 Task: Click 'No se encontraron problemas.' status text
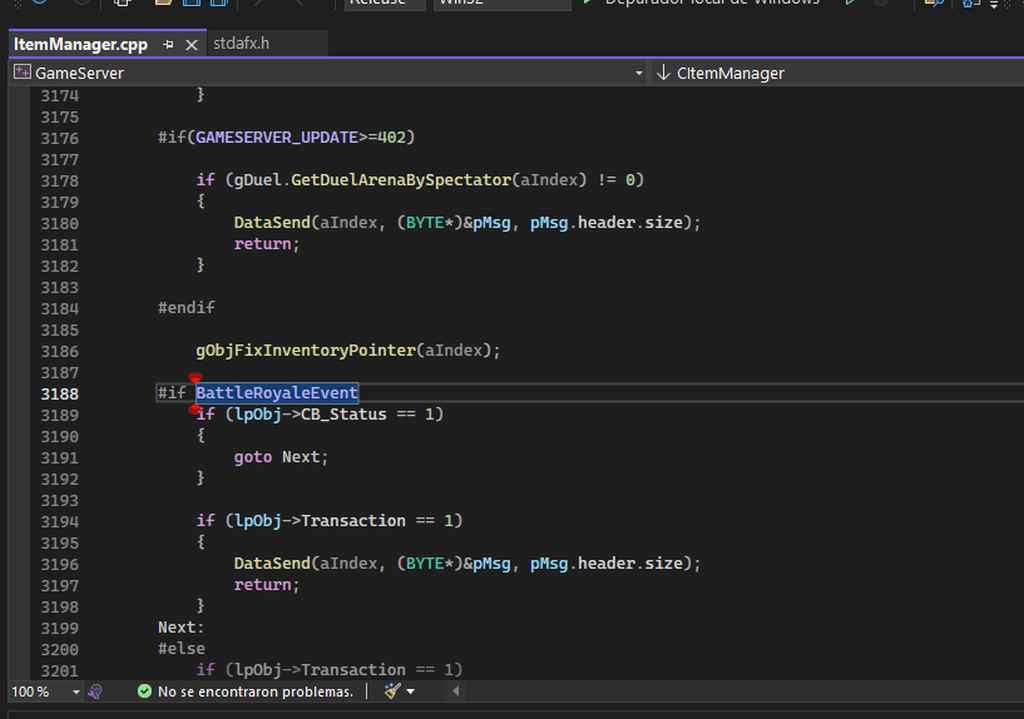point(255,692)
